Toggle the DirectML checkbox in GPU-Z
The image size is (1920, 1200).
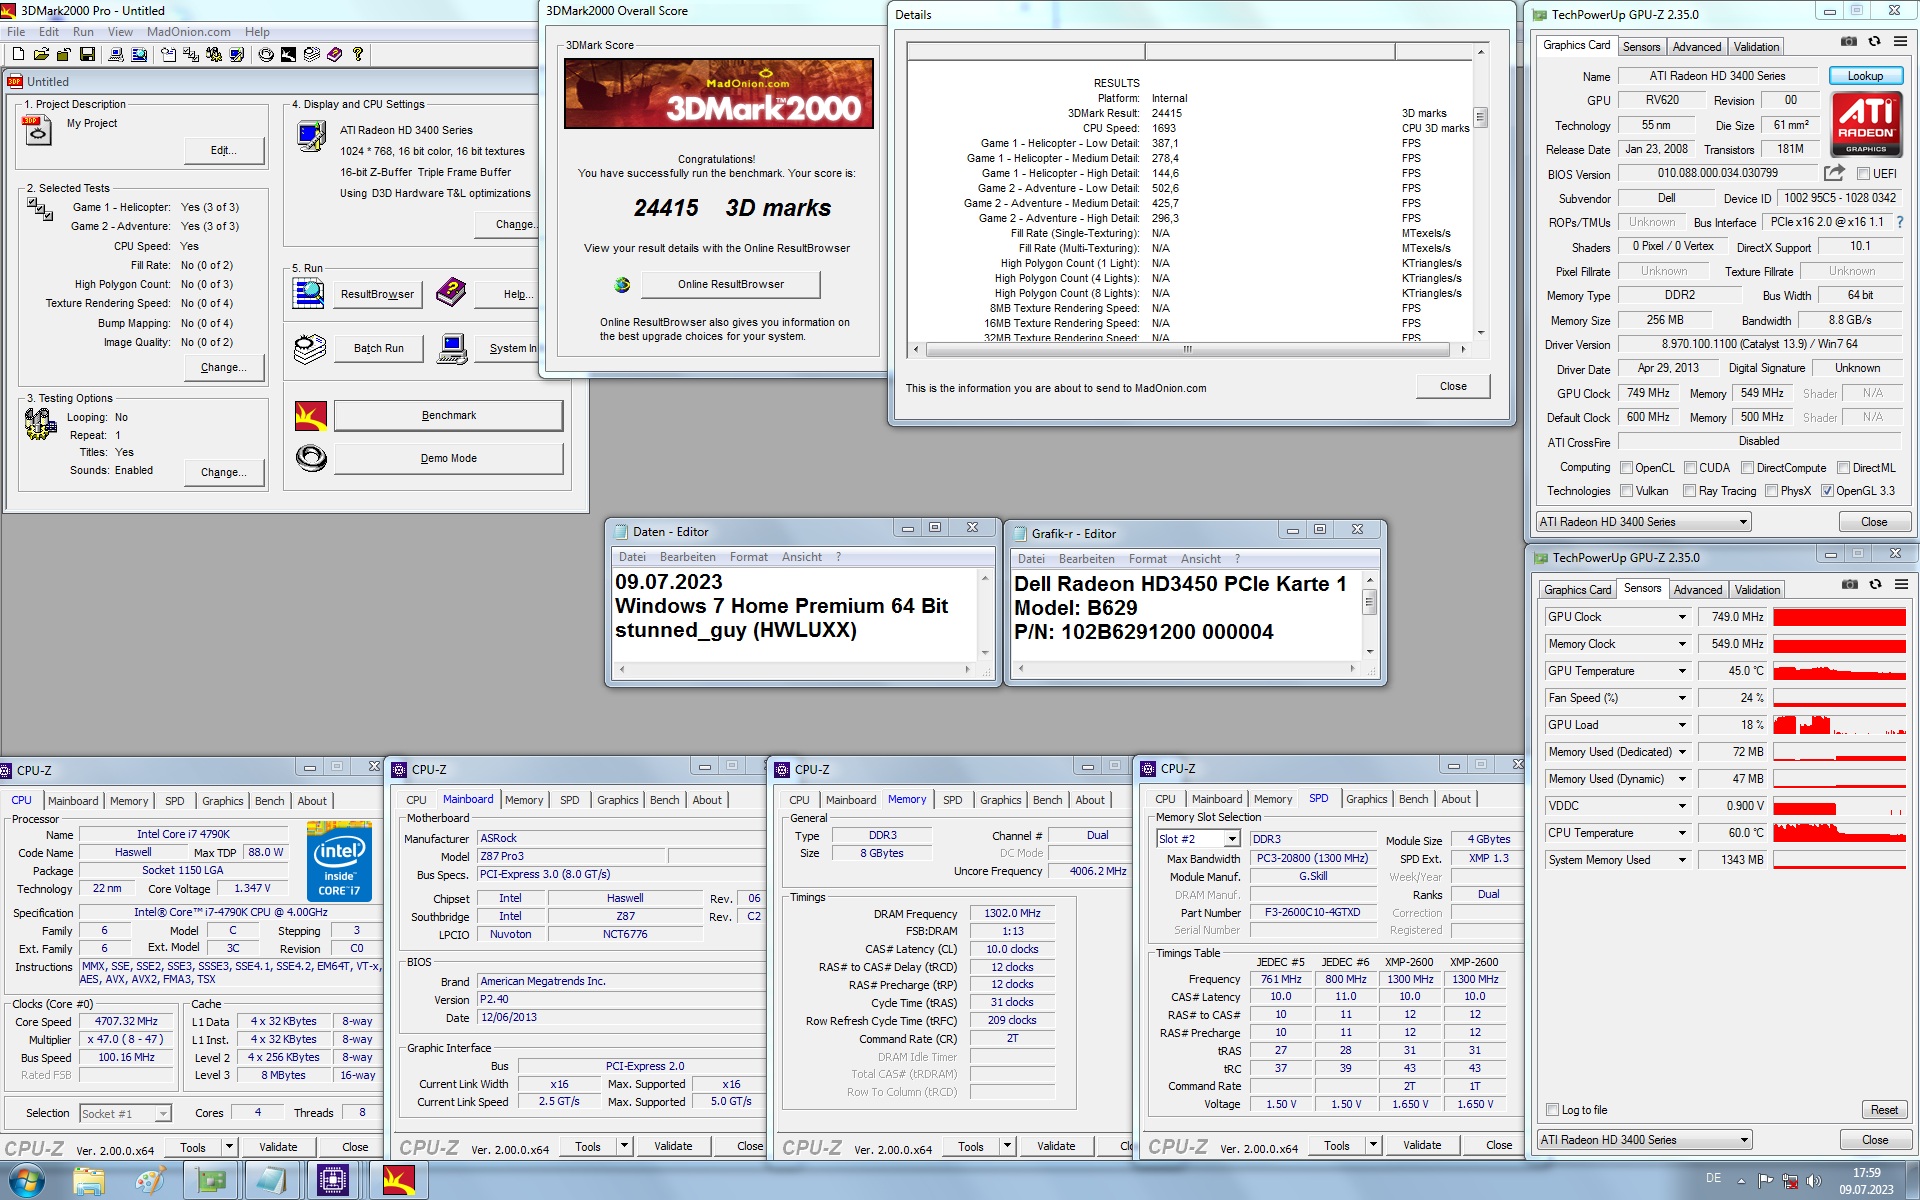tap(1843, 468)
